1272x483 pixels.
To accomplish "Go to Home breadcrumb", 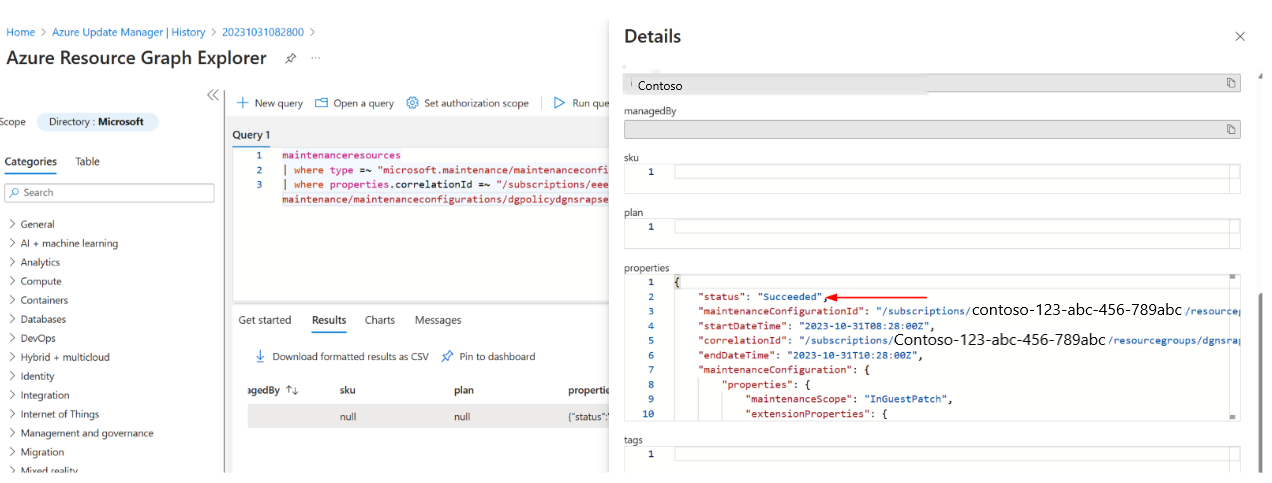I will click(x=20, y=32).
